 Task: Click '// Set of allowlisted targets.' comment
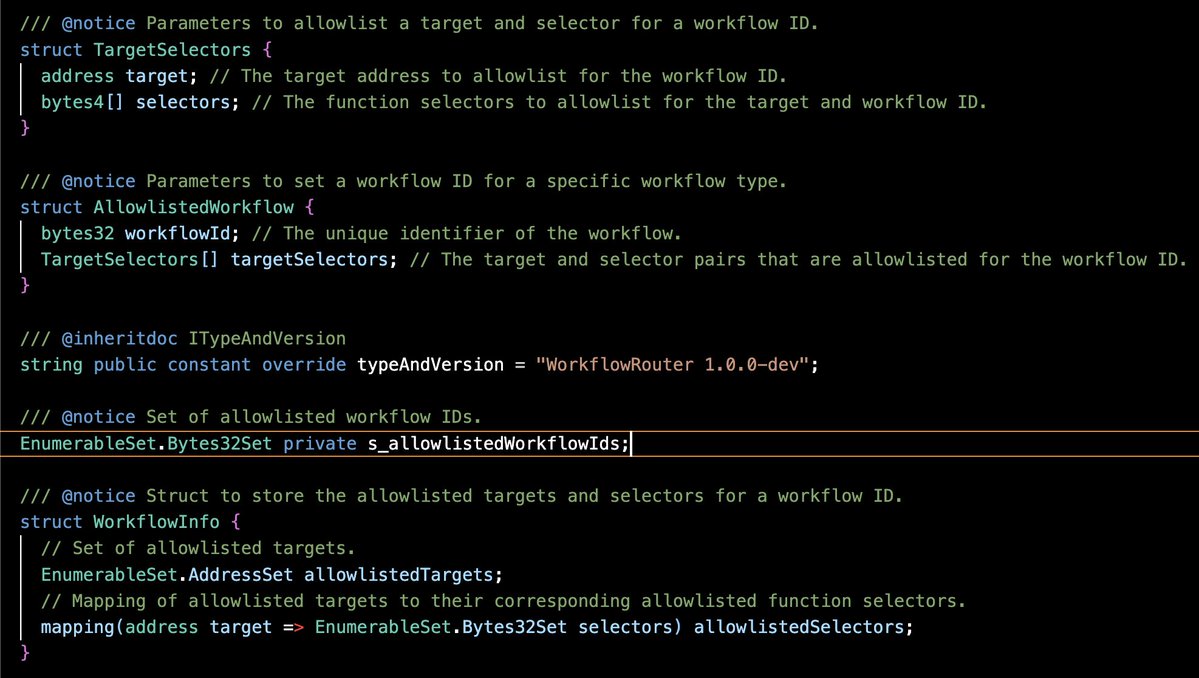coord(198,548)
